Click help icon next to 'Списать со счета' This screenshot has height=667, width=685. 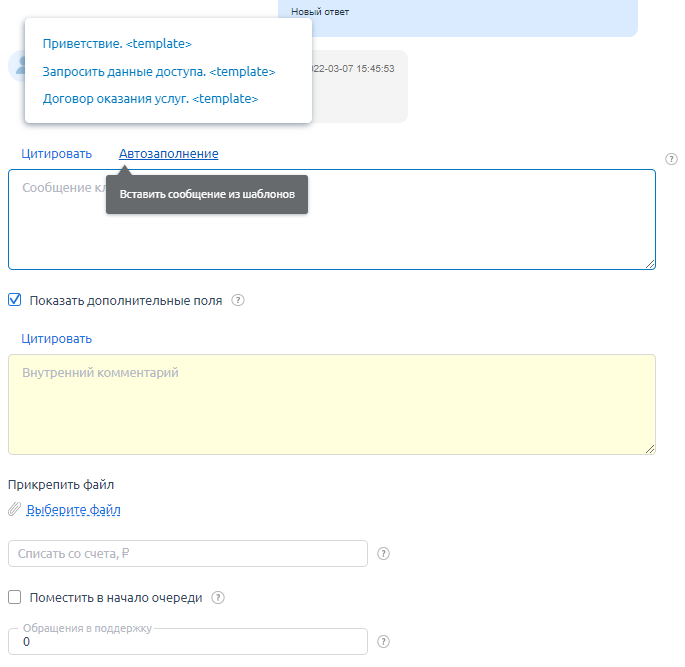[383, 554]
